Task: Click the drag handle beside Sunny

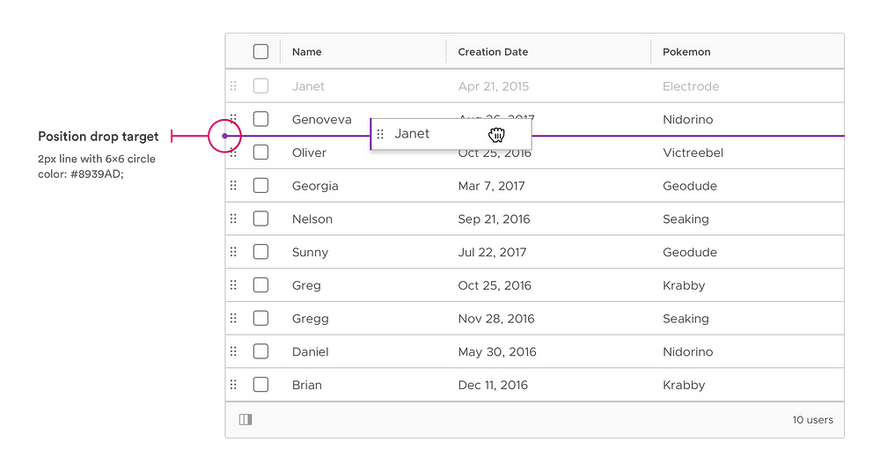Action: click(x=233, y=251)
